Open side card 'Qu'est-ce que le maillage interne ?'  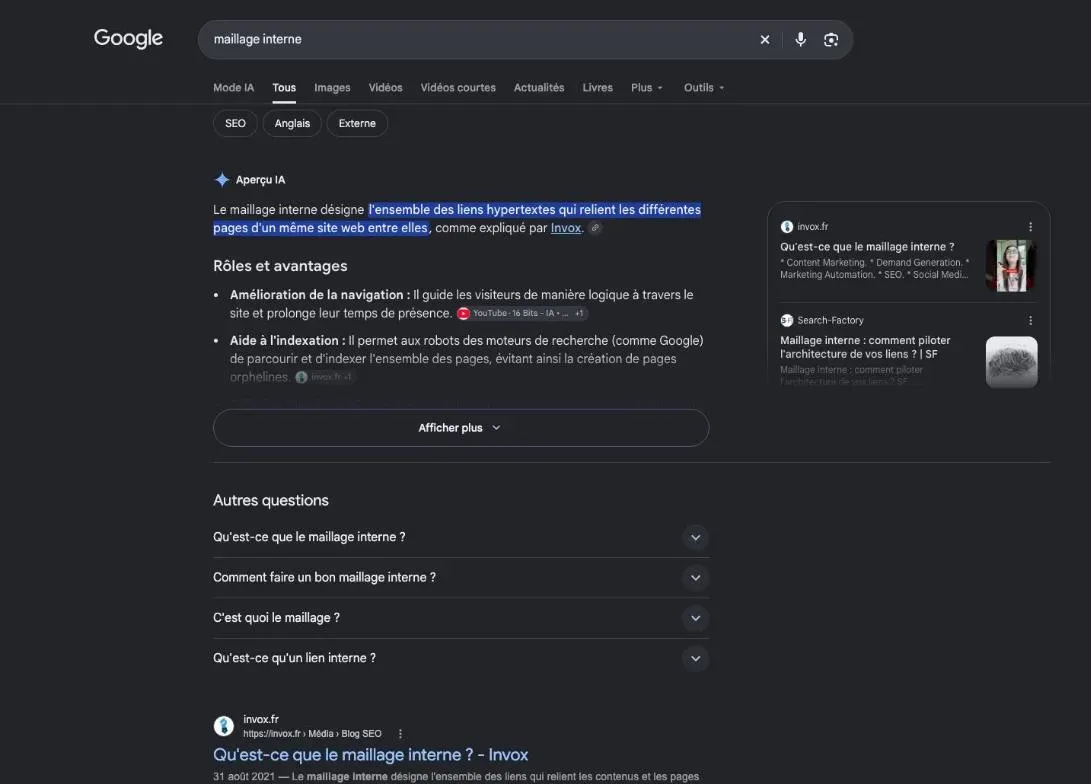point(867,247)
